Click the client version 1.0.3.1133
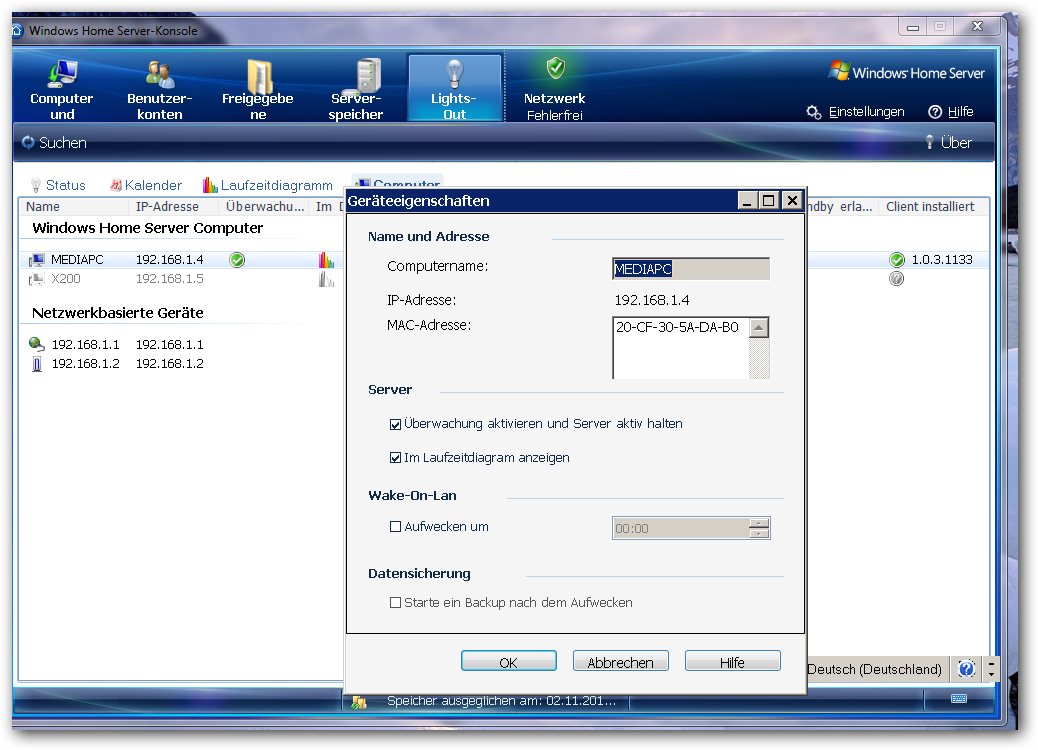Image resolution: width=1038 pixels, height=750 pixels. point(942,259)
